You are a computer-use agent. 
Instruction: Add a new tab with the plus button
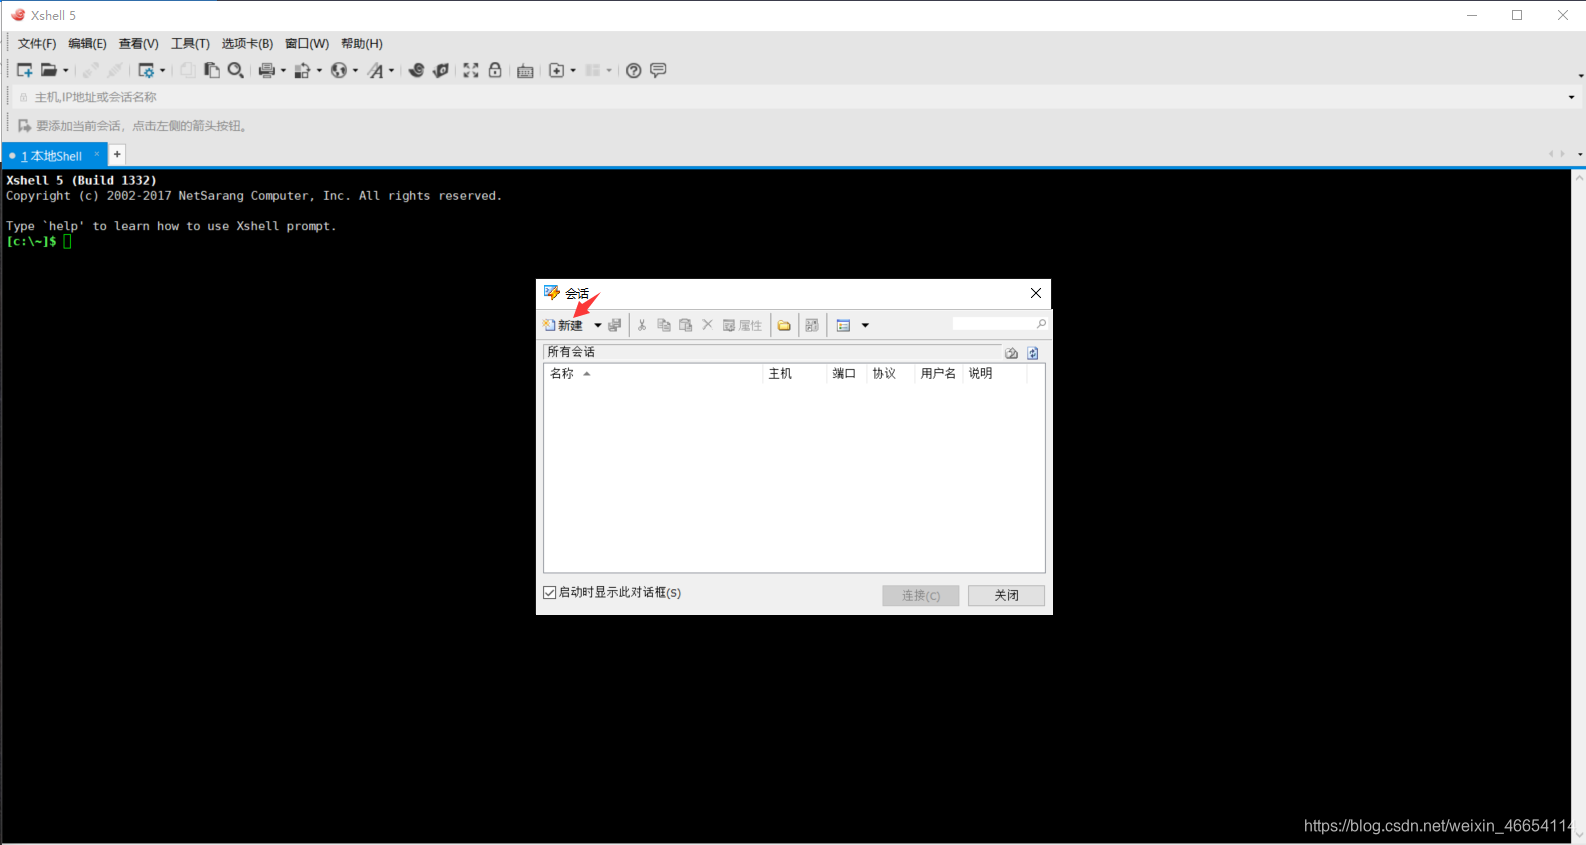click(117, 154)
